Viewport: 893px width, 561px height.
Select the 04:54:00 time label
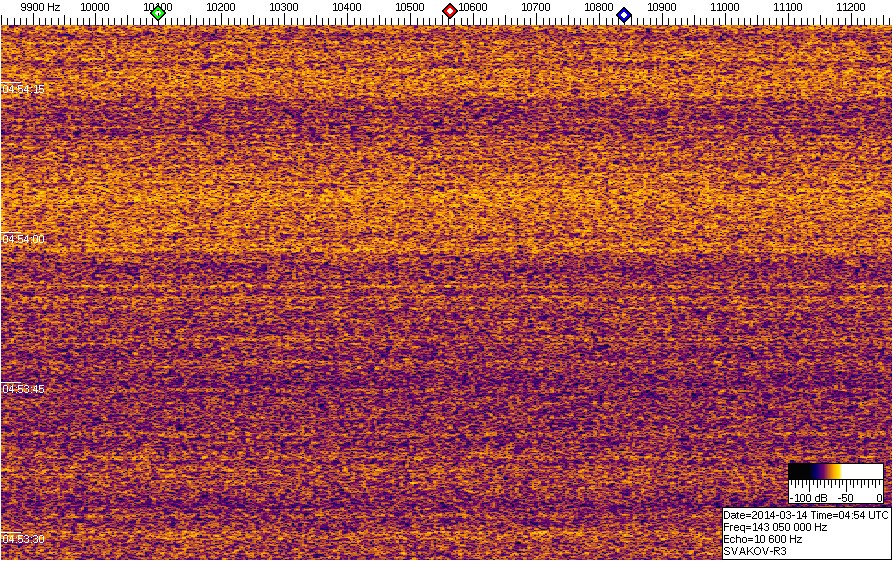(x=23, y=239)
